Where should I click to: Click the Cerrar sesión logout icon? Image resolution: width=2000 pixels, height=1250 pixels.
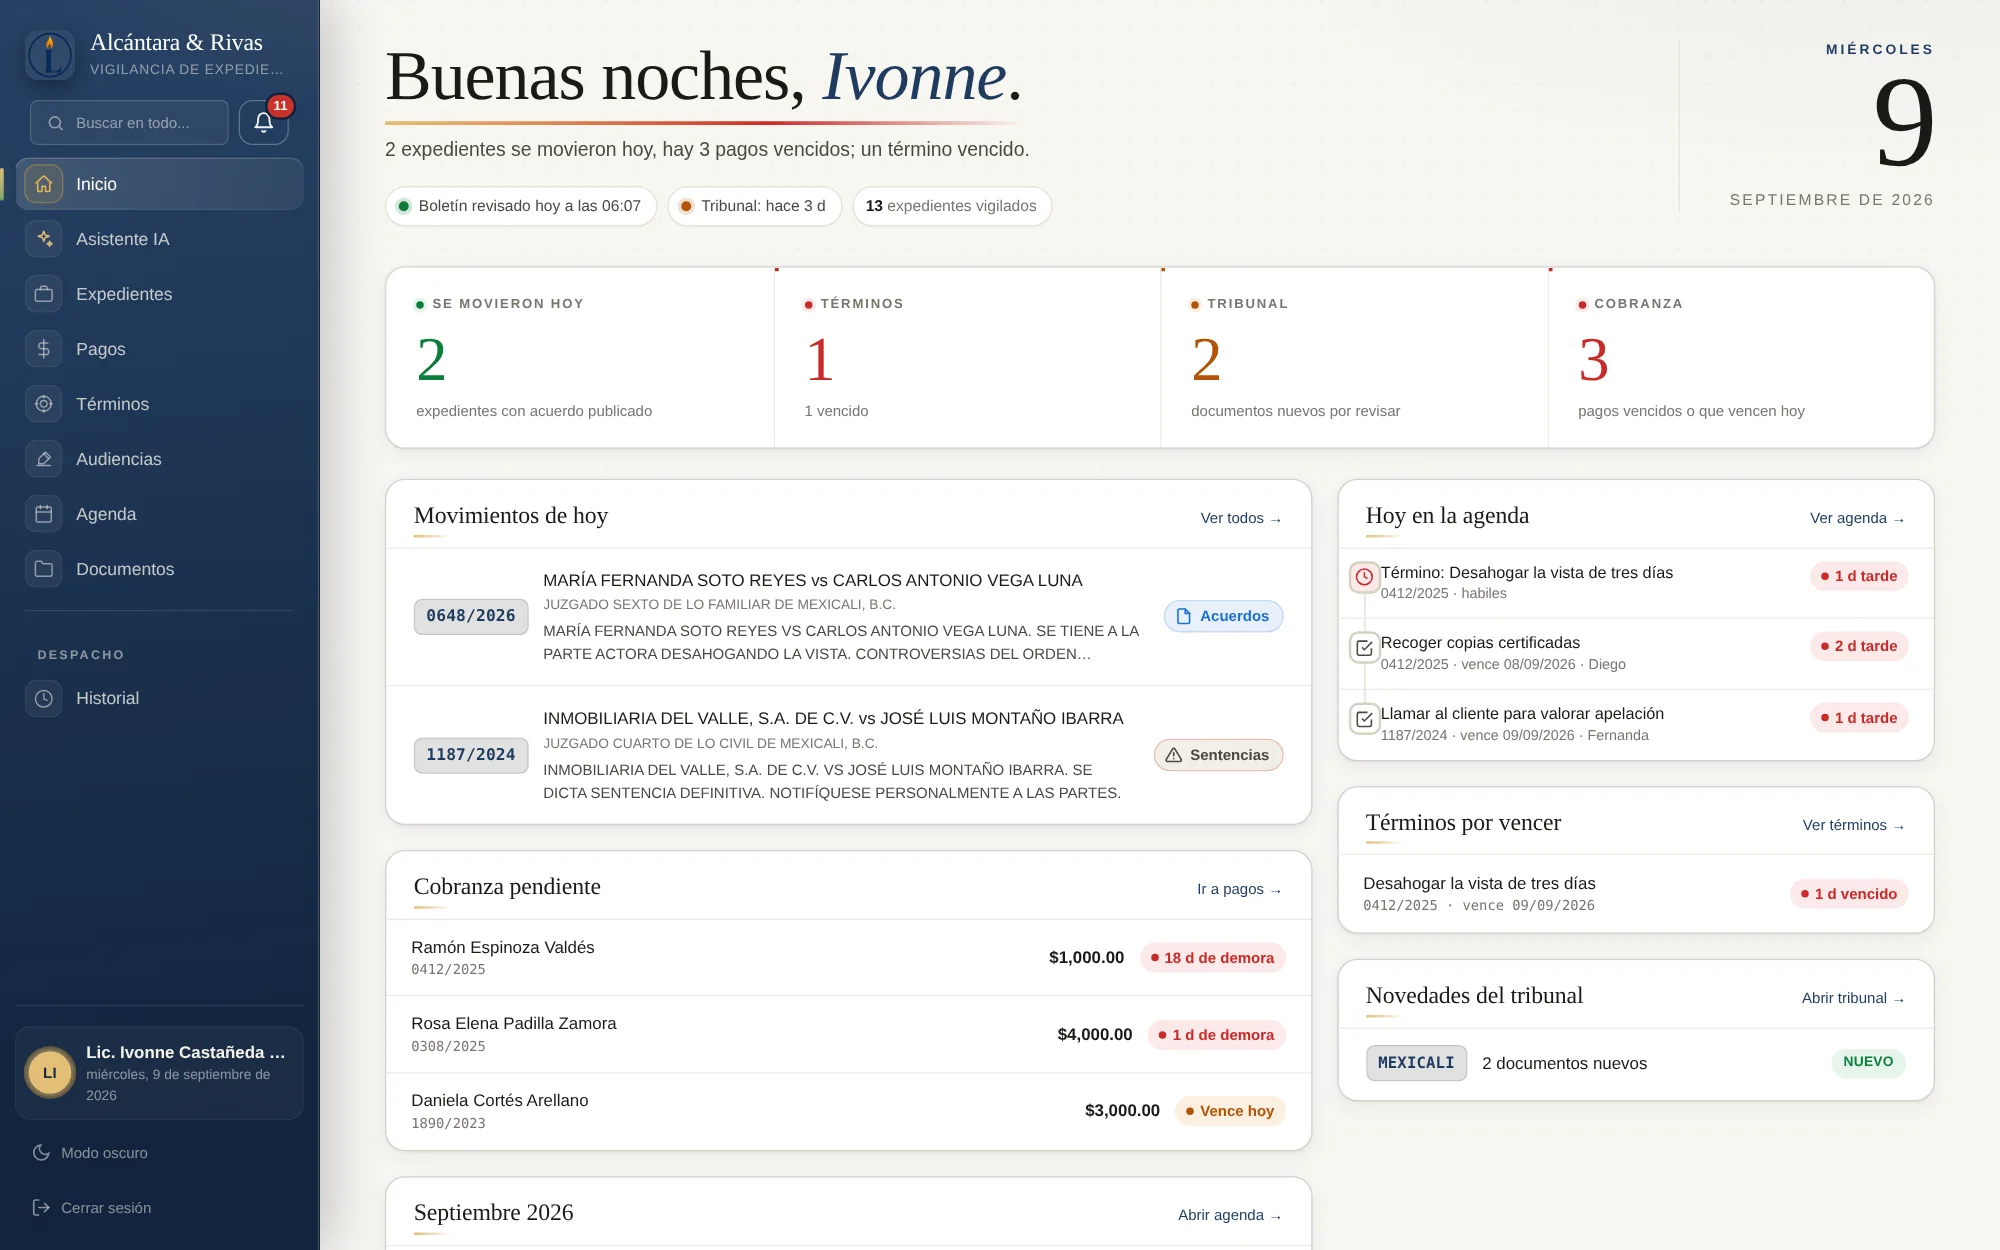pyautogui.click(x=41, y=1208)
